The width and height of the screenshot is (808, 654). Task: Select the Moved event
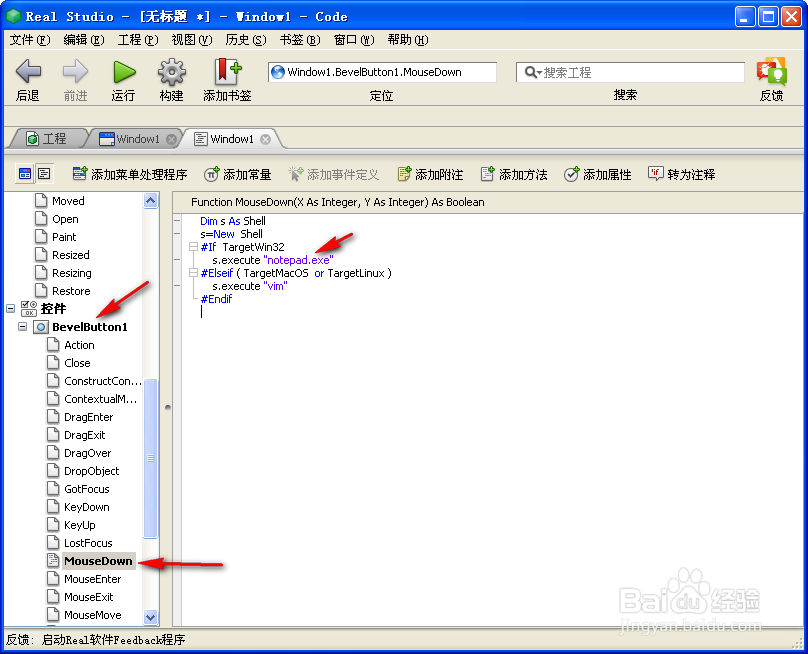pyautogui.click(x=68, y=201)
